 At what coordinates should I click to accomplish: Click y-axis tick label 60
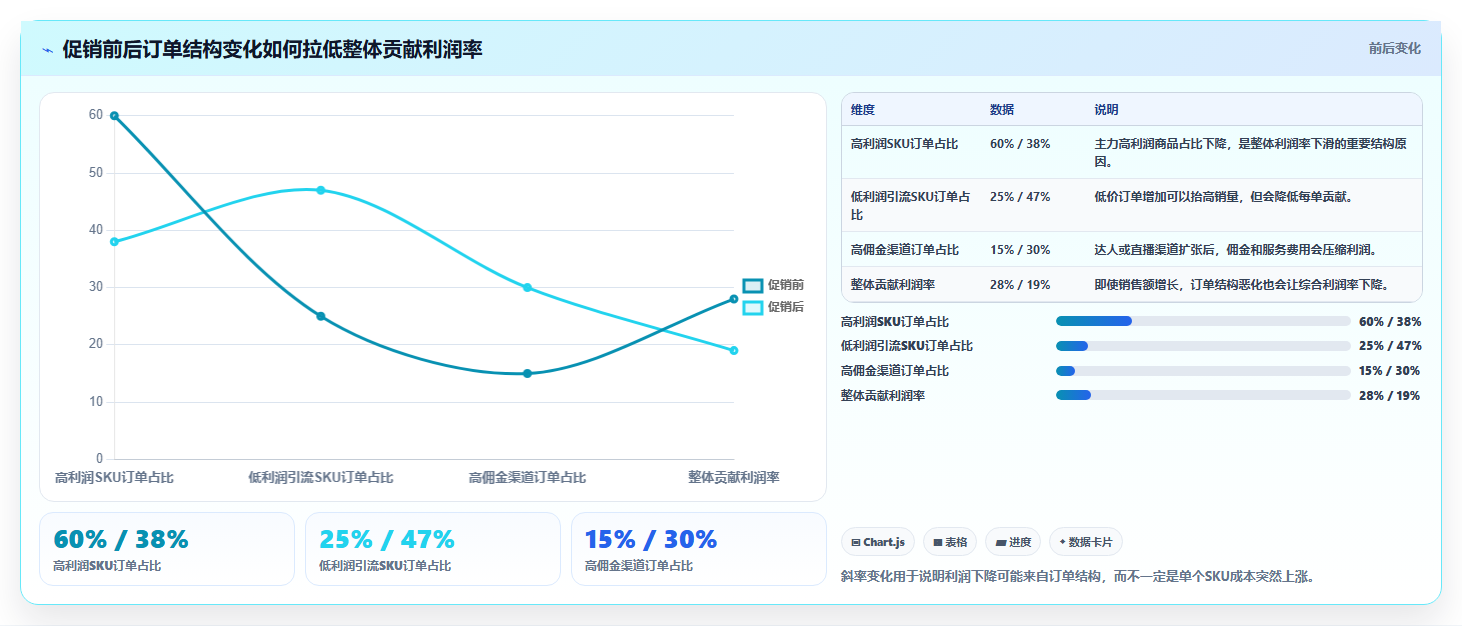pyautogui.click(x=96, y=115)
